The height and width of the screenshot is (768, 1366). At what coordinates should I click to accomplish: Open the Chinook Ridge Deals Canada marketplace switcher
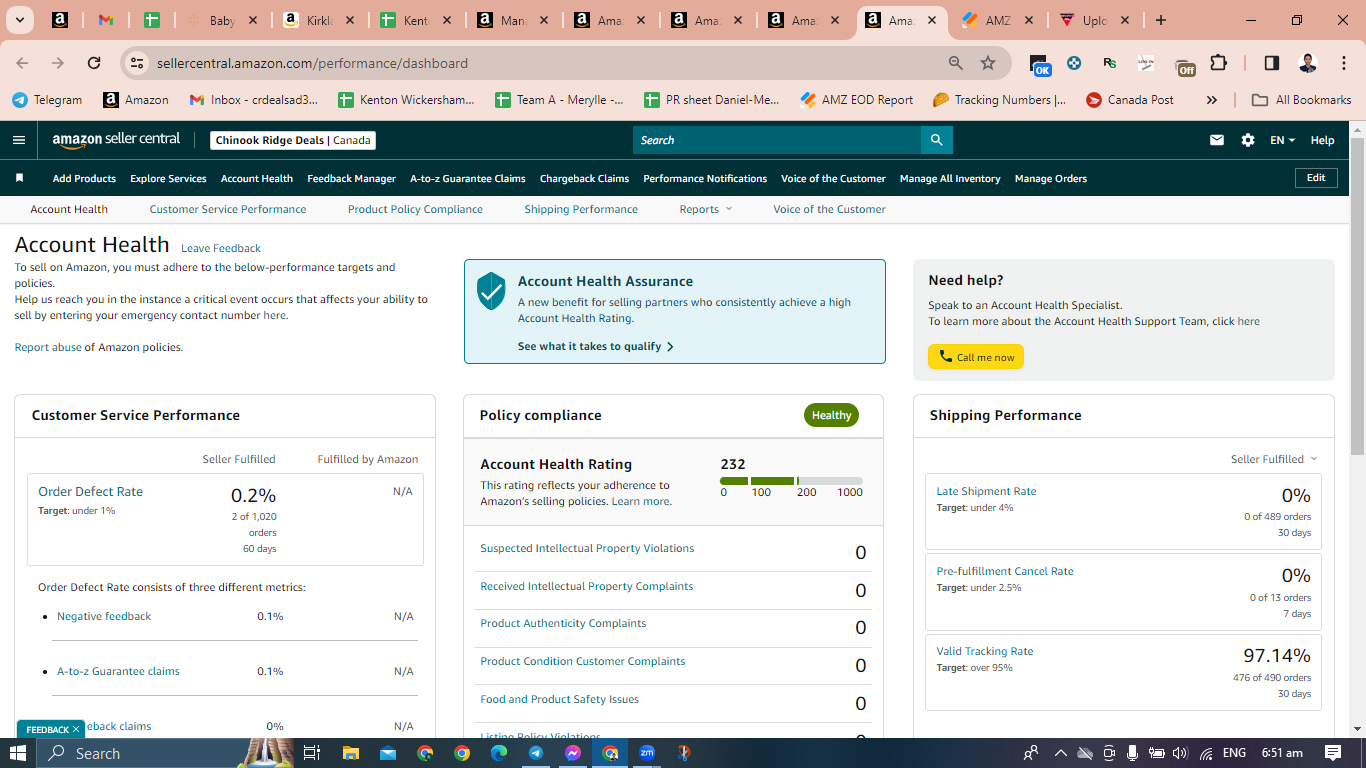(294, 140)
